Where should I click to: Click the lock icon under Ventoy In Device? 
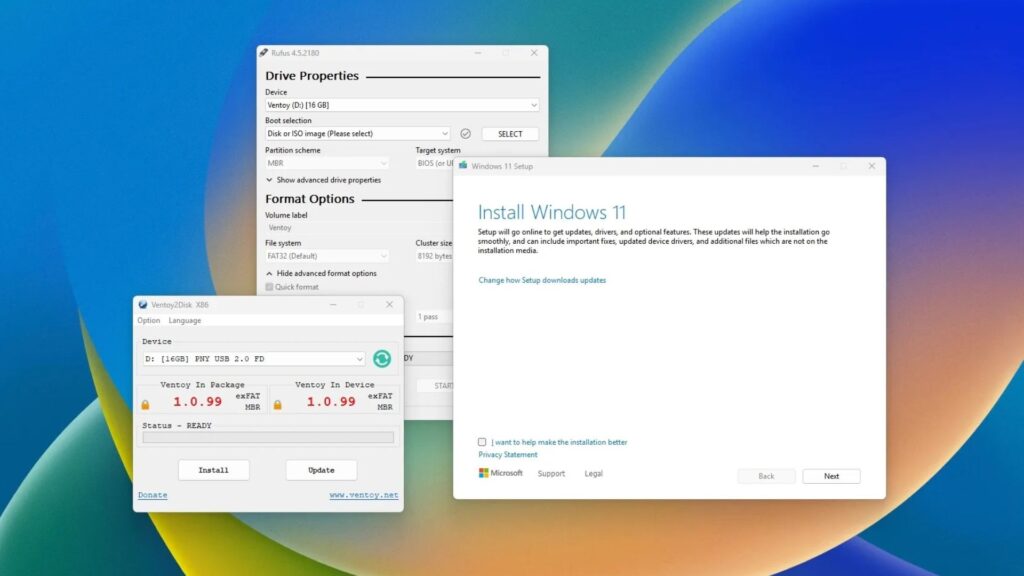[278, 404]
